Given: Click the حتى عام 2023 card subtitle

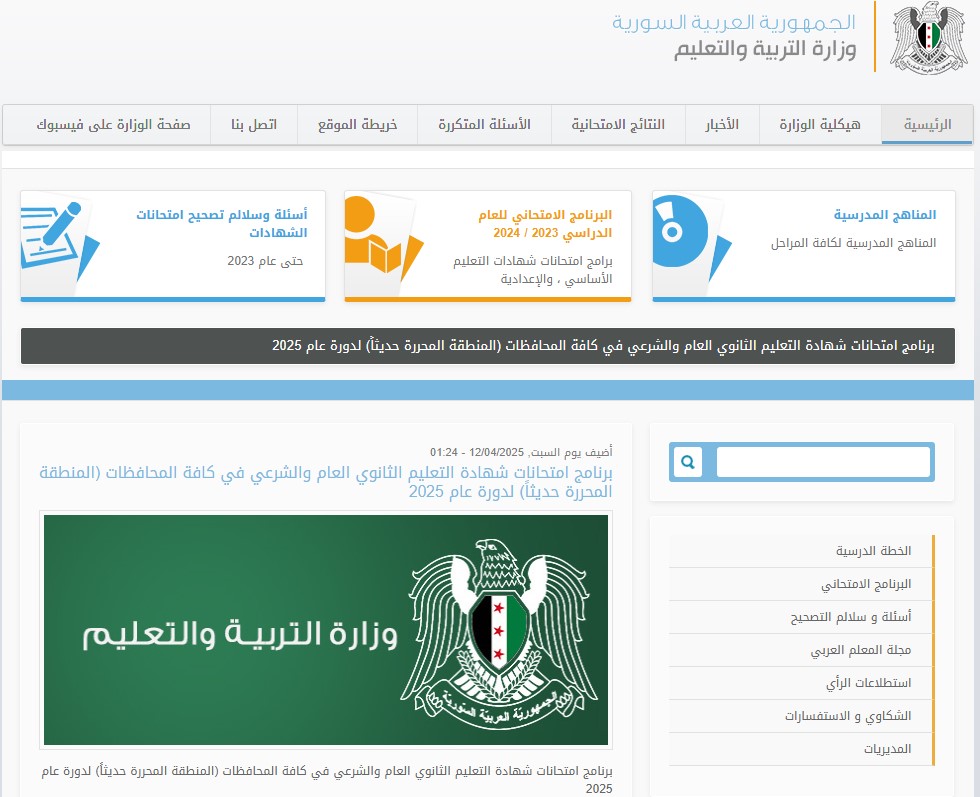Looking at the screenshot, I should pos(265,261).
